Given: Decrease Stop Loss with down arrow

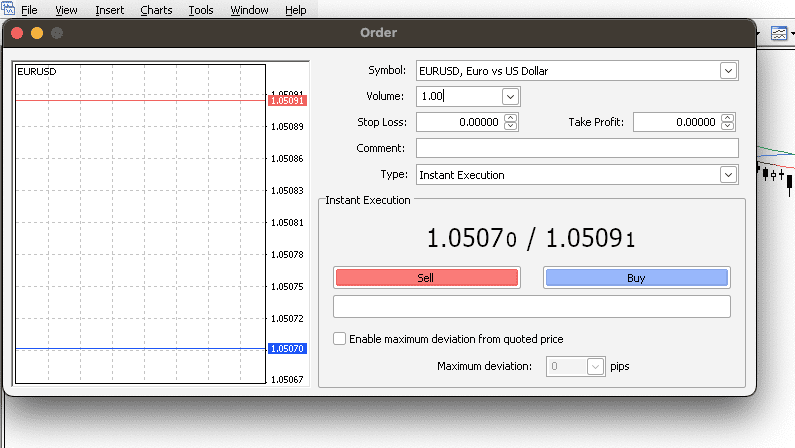Looking at the screenshot, I should 511,126.
